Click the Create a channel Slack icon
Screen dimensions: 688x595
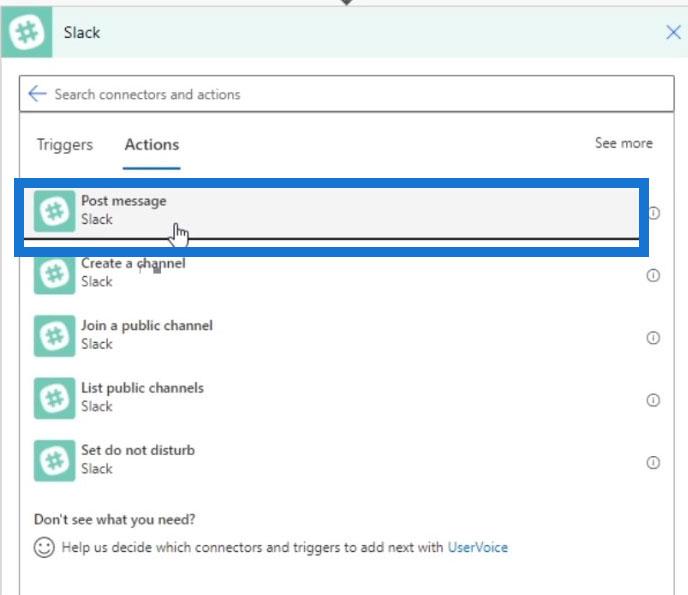click(54, 275)
